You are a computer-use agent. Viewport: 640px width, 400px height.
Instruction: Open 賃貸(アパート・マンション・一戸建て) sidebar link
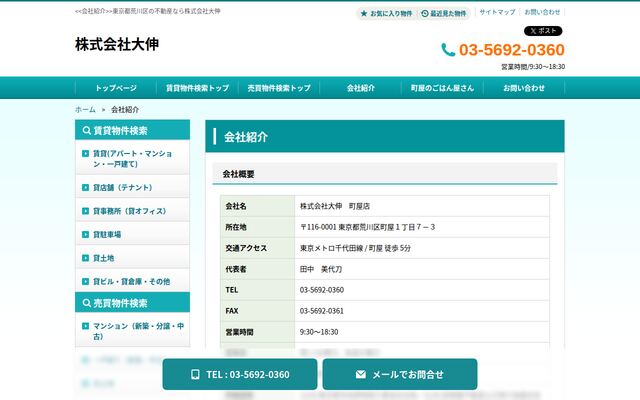pyautogui.click(x=133, y=158)
